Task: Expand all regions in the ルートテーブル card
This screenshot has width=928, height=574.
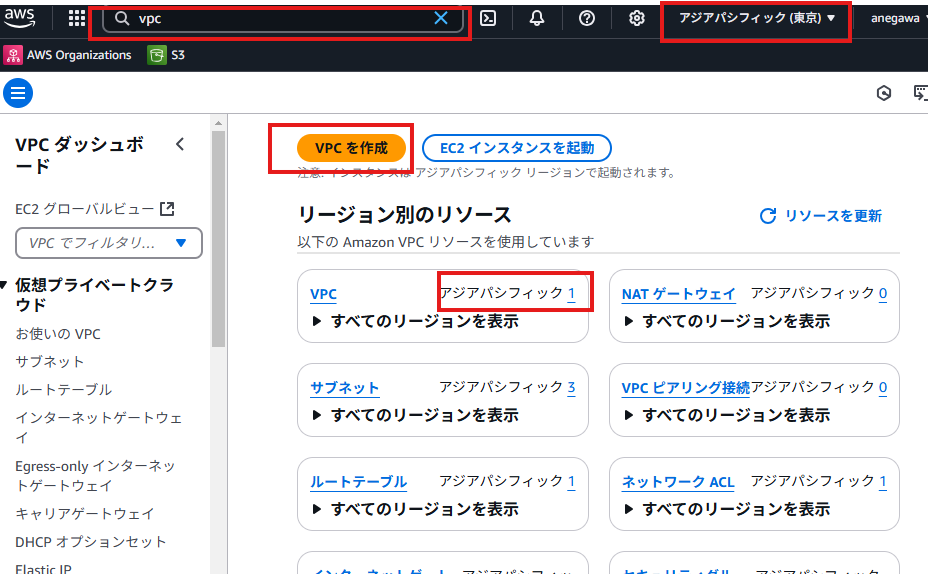Action: [x=416, y=509]
